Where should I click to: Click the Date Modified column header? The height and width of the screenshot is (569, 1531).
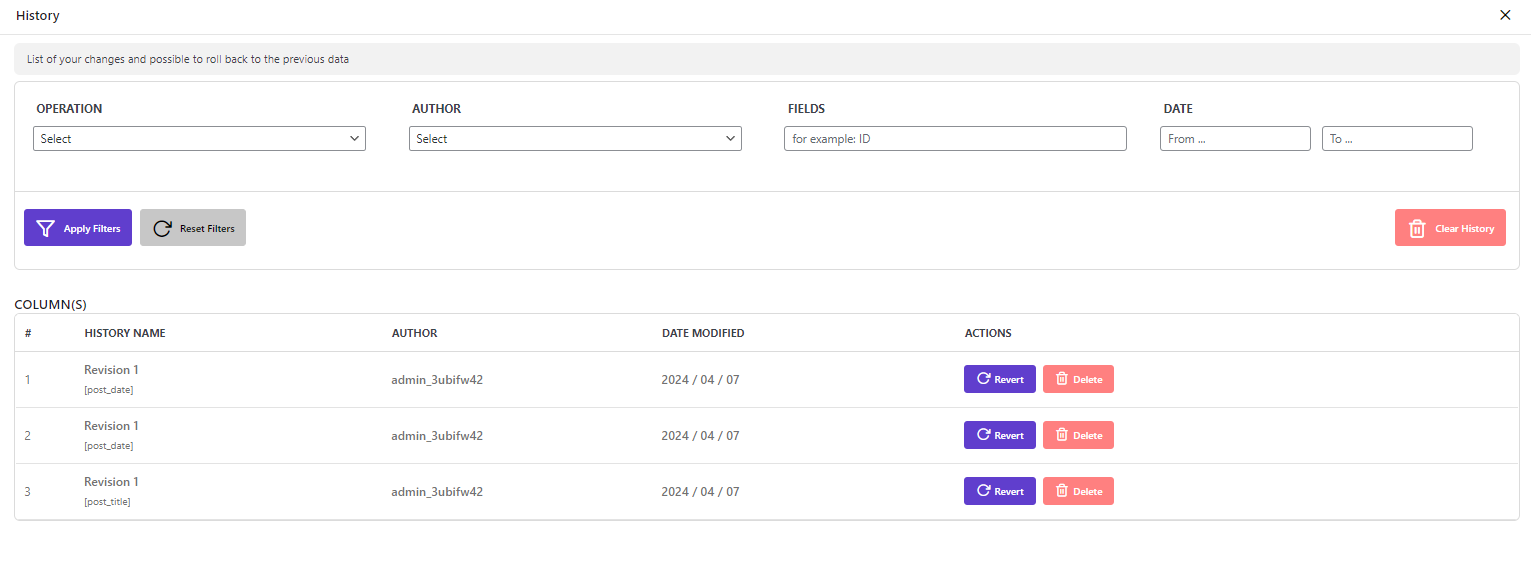(703, 333)
